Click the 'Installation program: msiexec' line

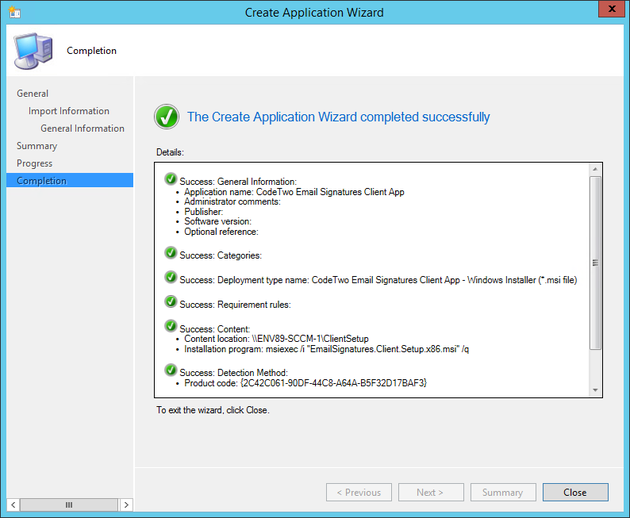[327, 349]
